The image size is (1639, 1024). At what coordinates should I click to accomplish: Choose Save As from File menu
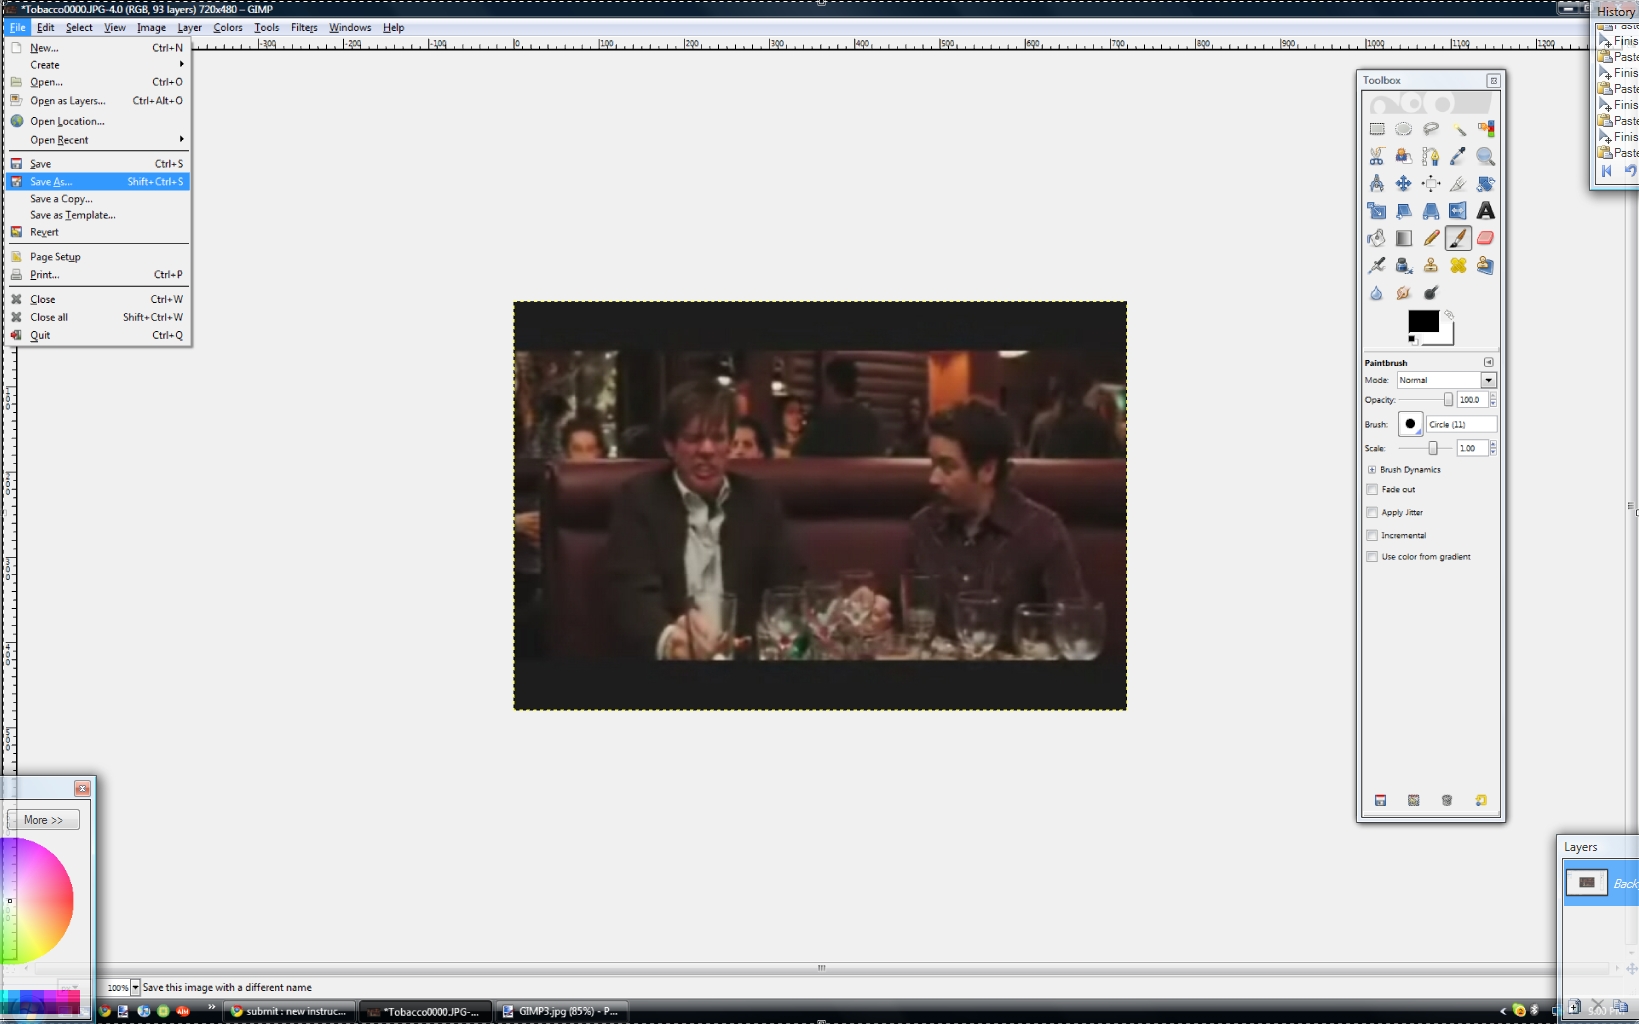(98, 182)
